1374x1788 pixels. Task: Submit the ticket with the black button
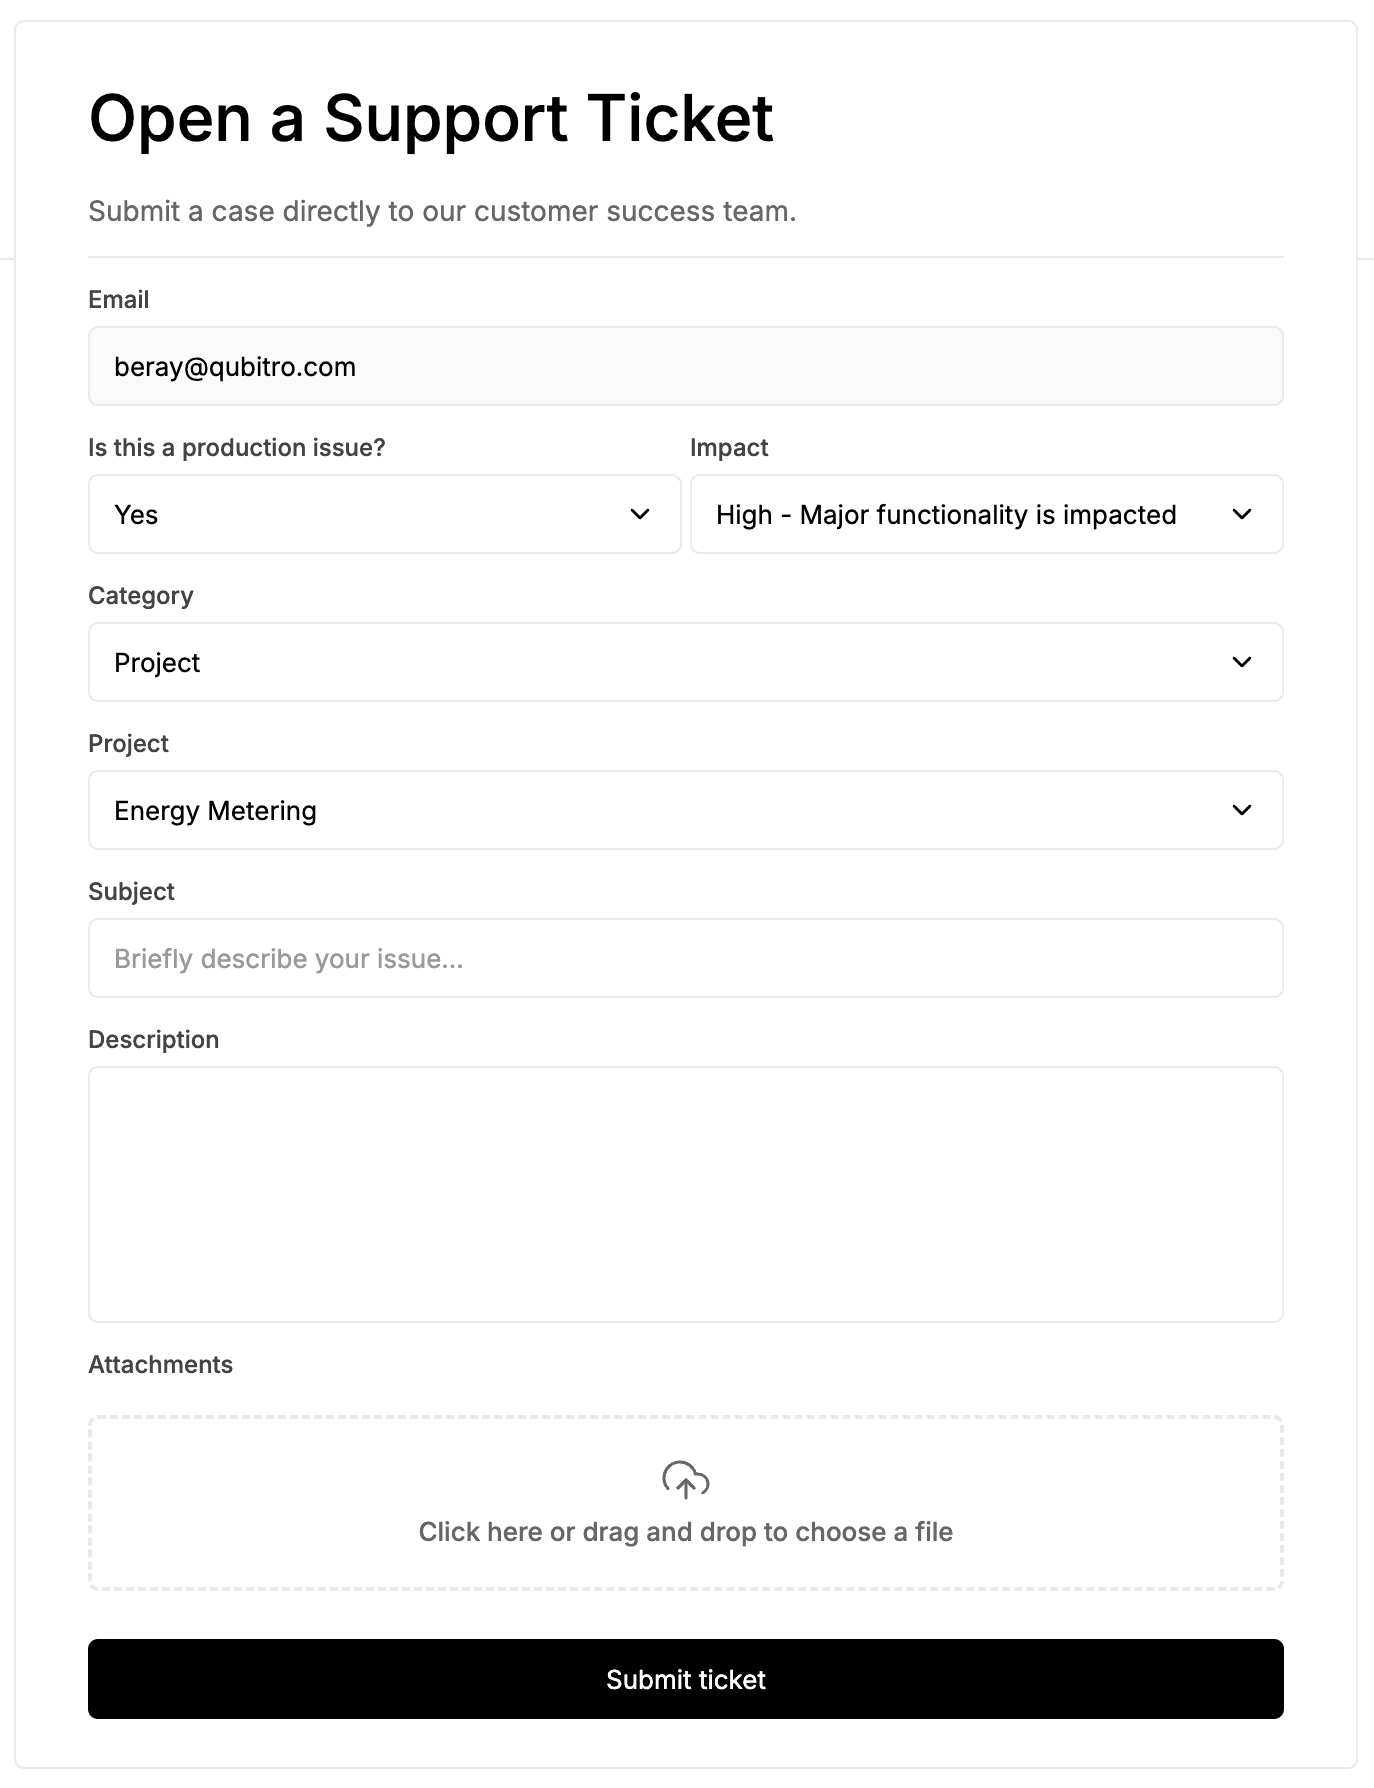tap(686, 1679)
